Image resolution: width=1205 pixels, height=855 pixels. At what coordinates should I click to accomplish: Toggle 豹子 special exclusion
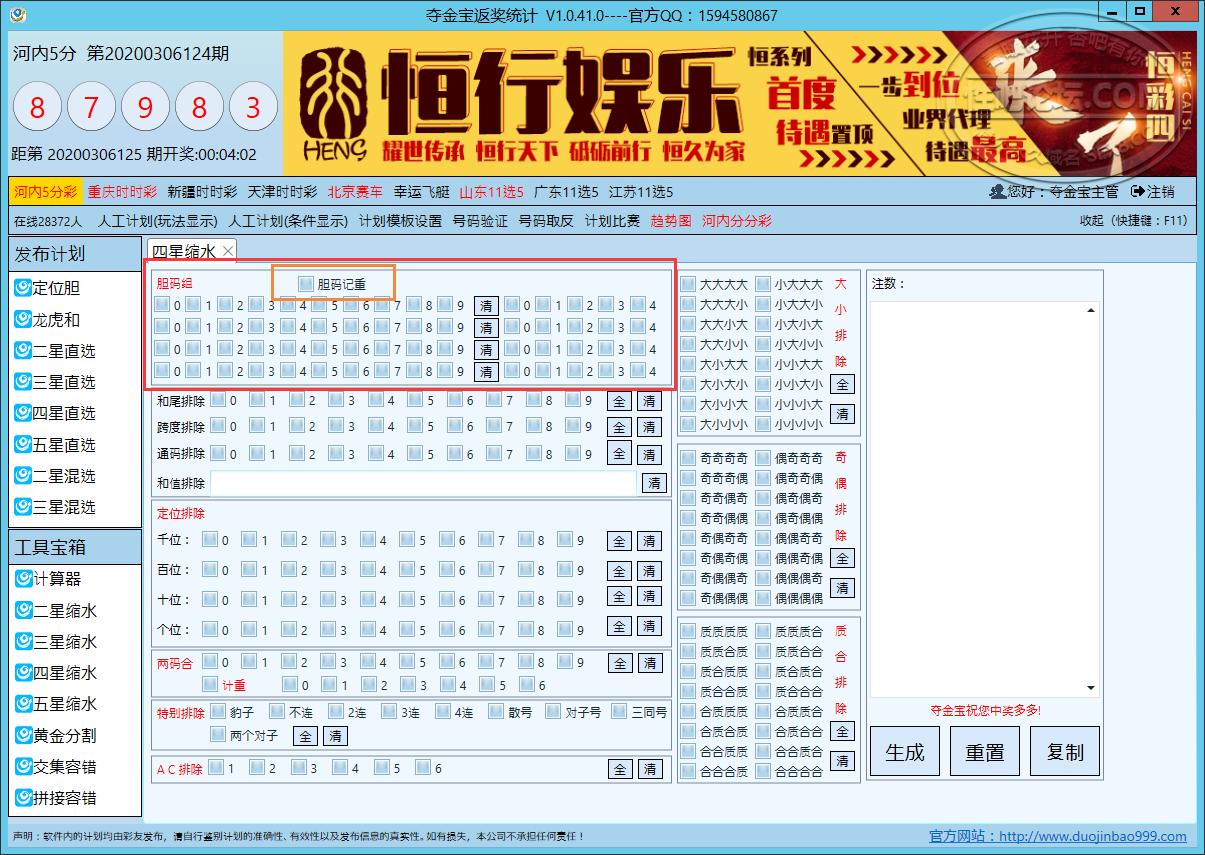point(218,713)
